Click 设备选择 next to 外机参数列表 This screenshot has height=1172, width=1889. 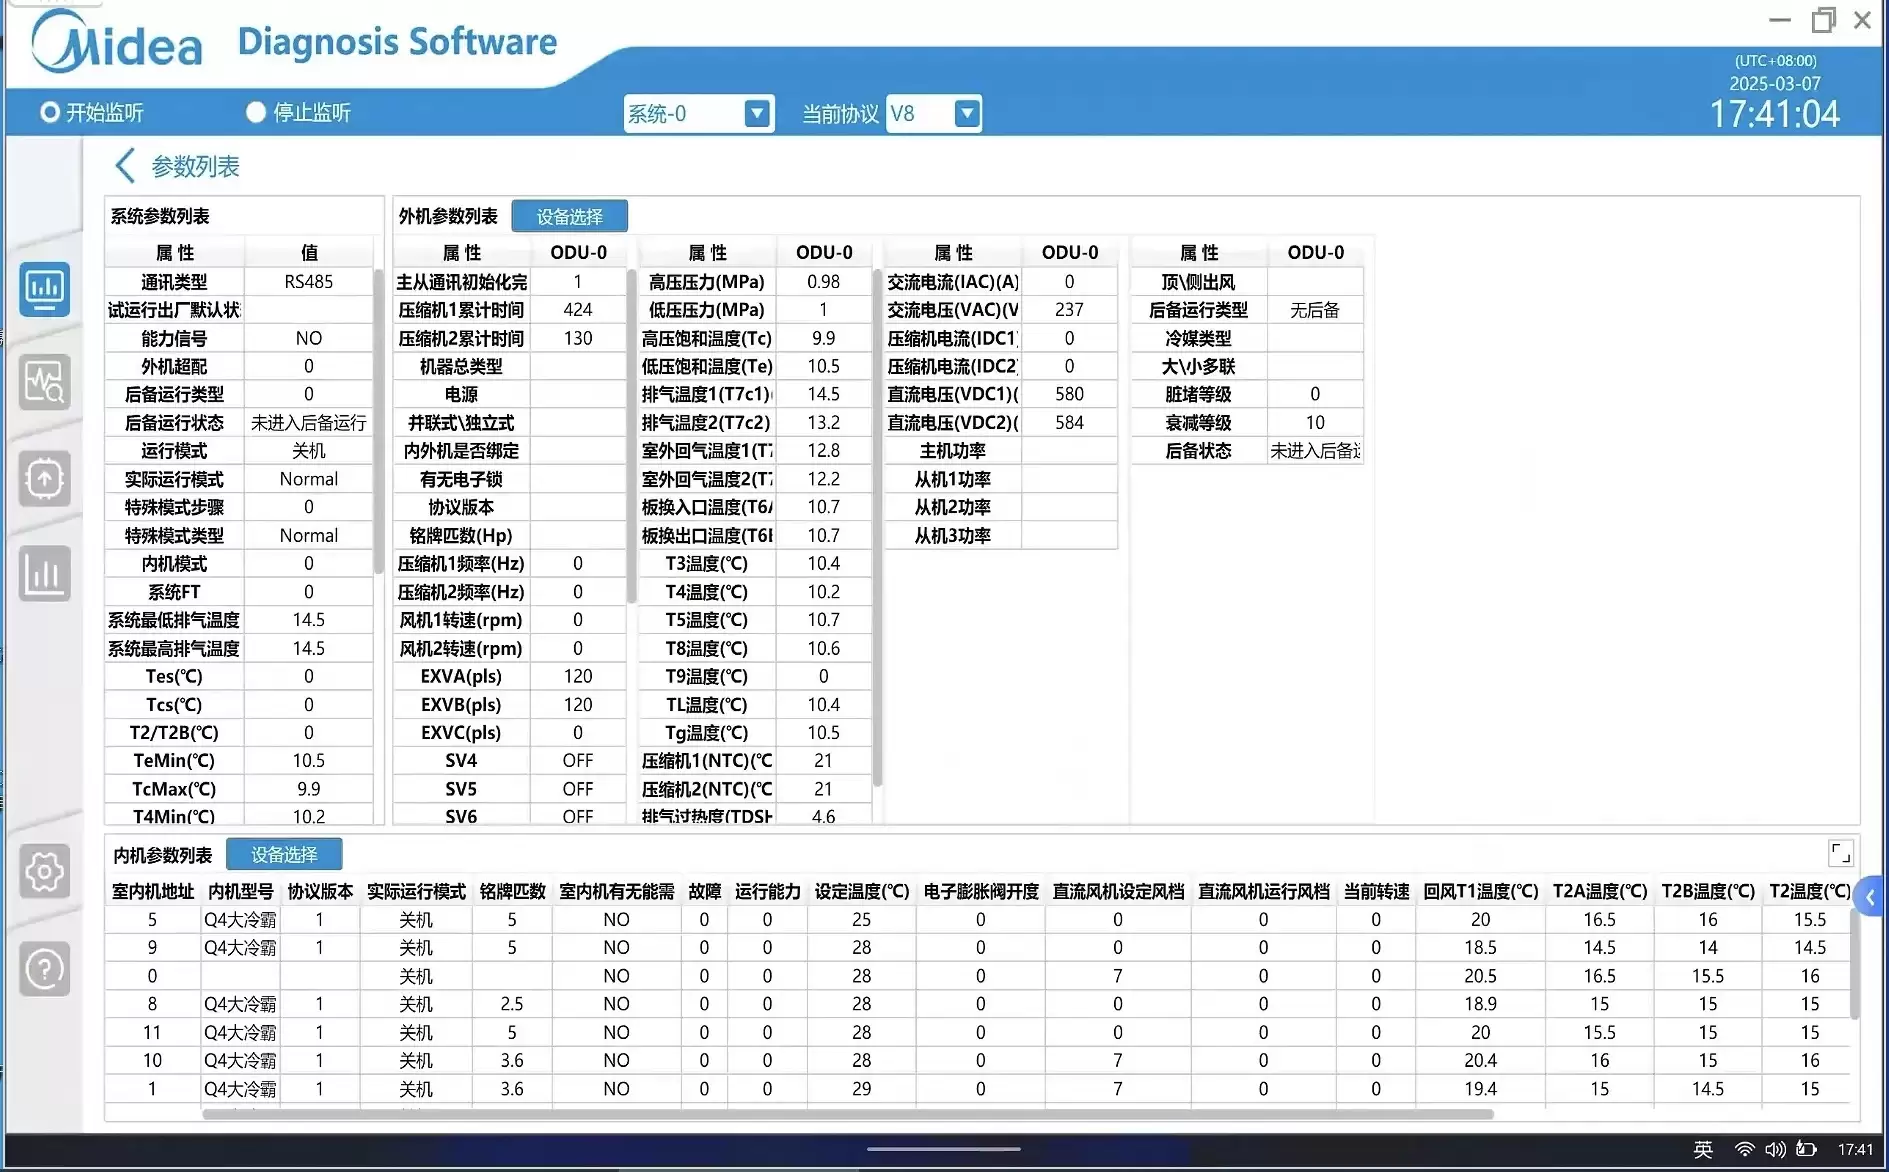(x=569, y=215)
